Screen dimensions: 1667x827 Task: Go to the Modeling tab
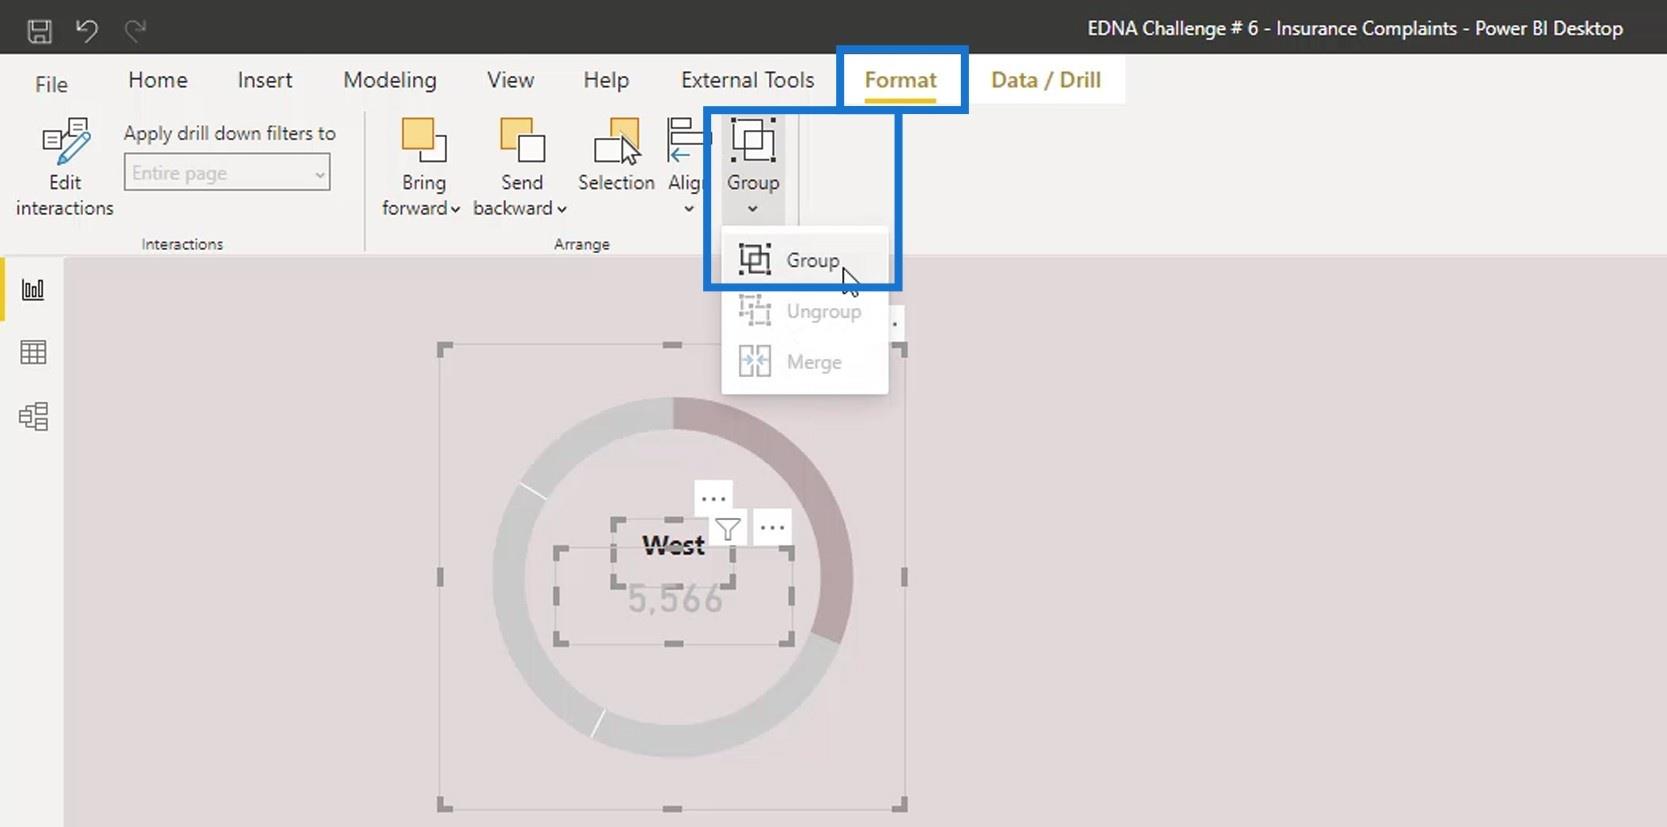pyautogui.click(x=390, y=80)
